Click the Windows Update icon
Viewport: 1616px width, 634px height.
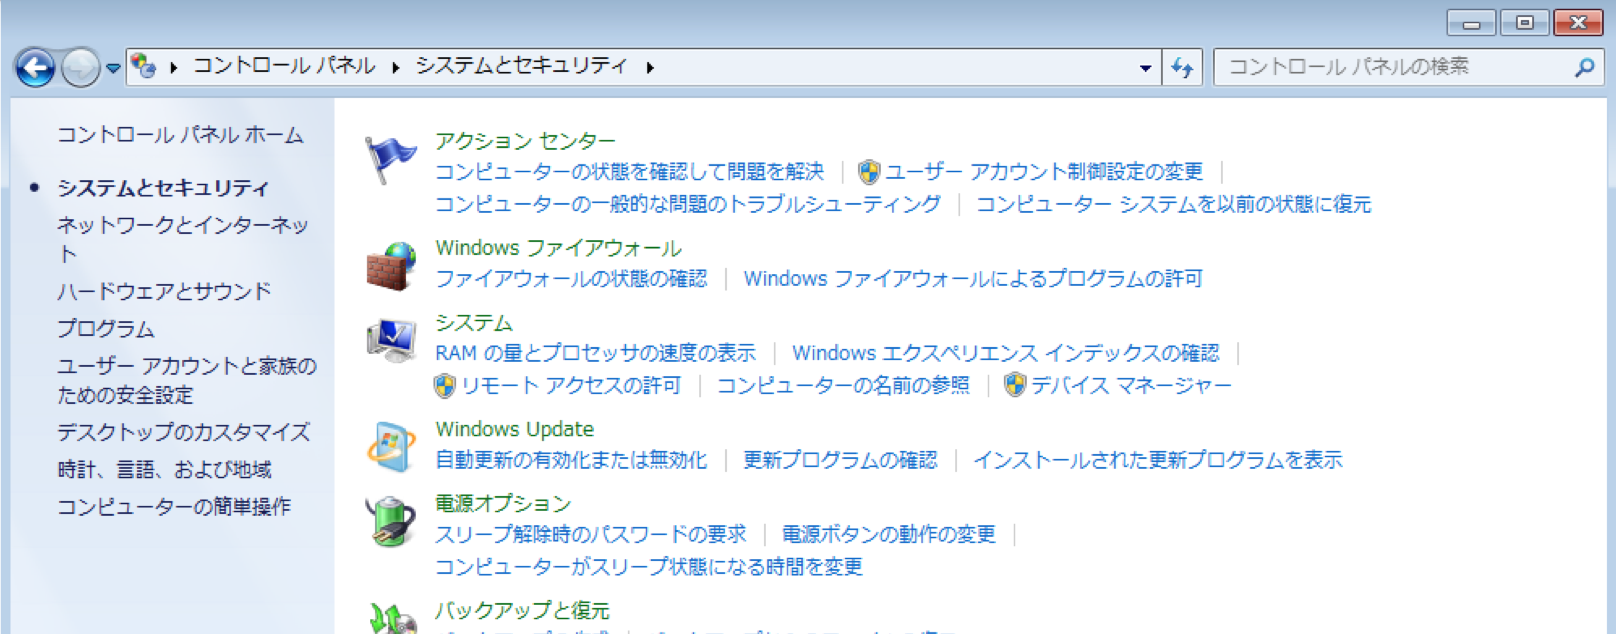390,446
